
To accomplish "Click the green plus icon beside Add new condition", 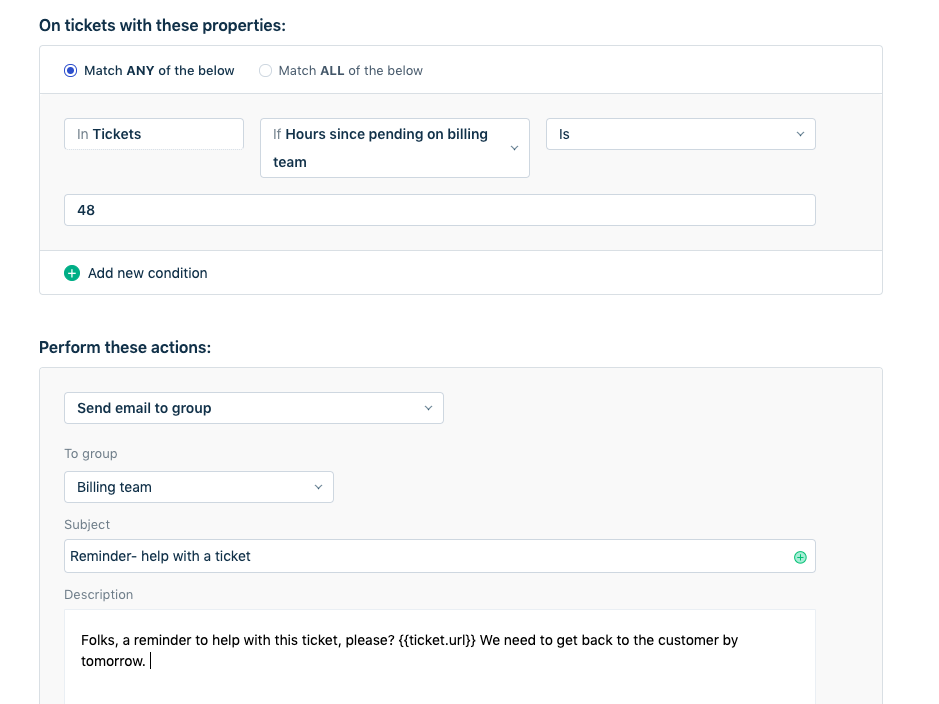I will pos(72,273).
